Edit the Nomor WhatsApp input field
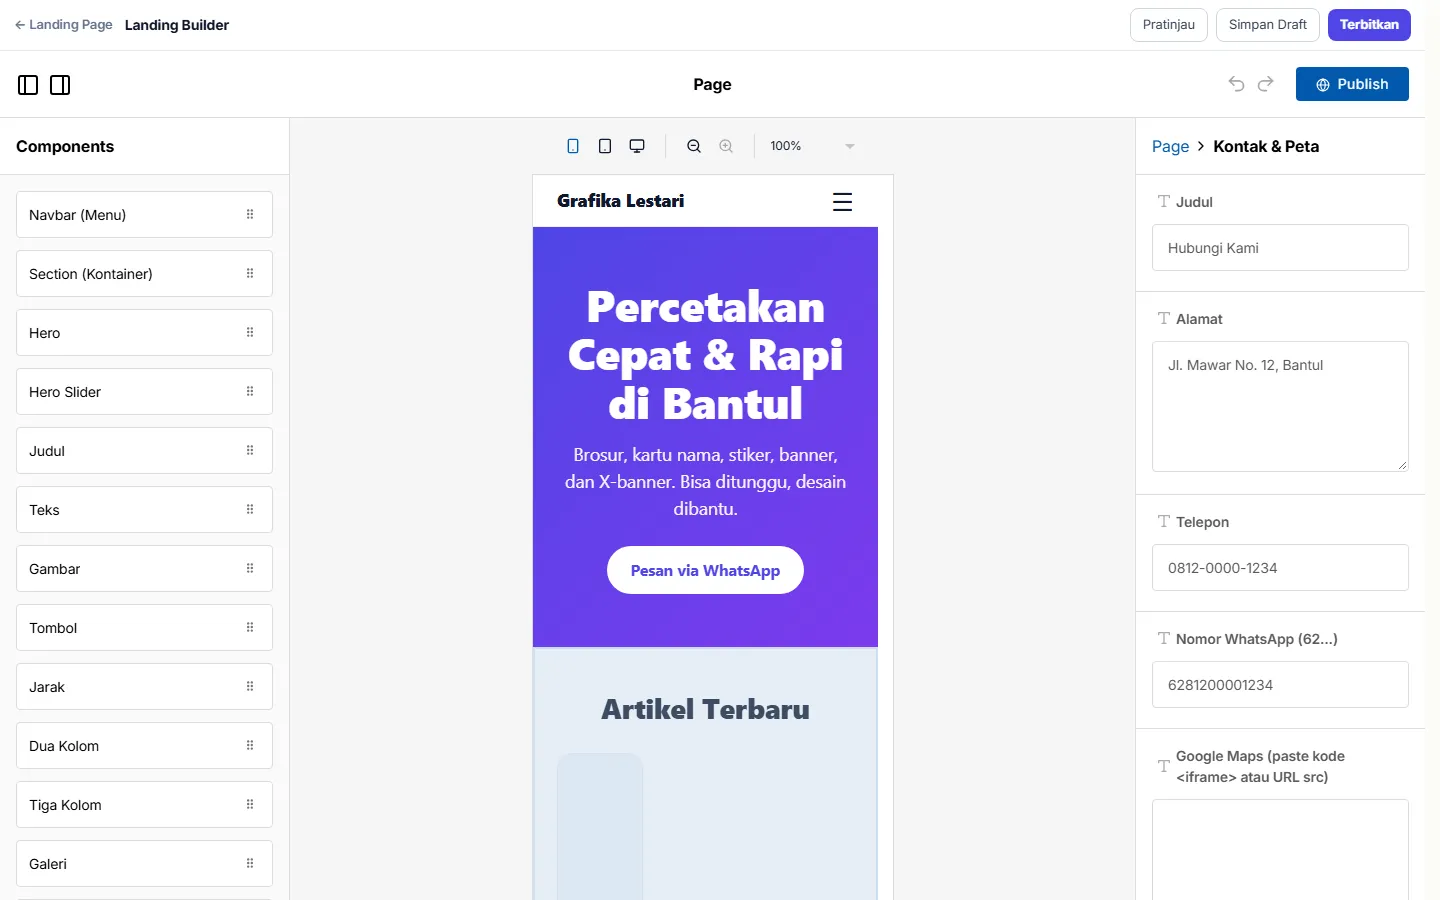This screenshot has height=900, width=1440. tap(1280, 685)
